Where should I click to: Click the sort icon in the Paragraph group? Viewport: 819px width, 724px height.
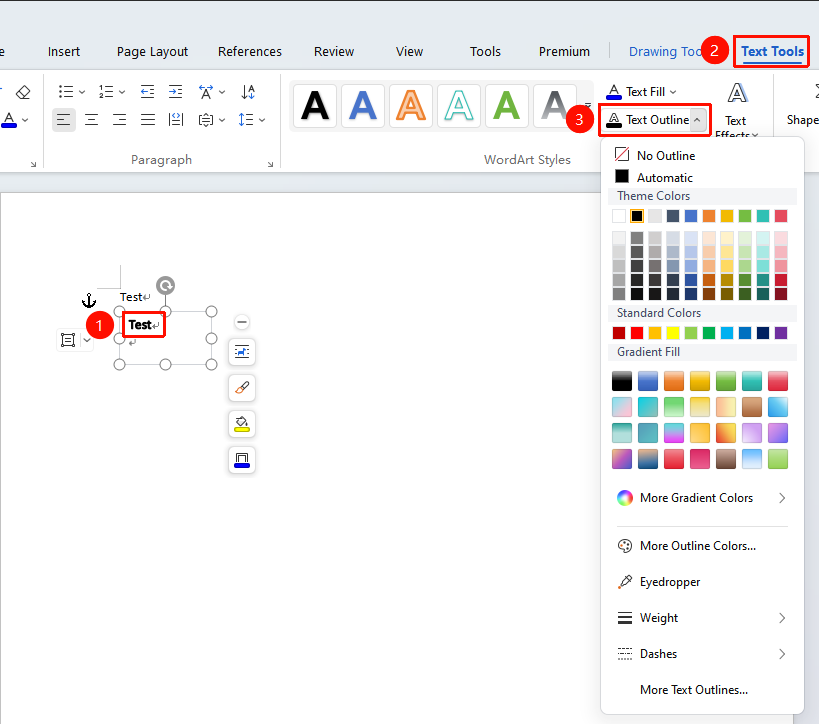248,92
